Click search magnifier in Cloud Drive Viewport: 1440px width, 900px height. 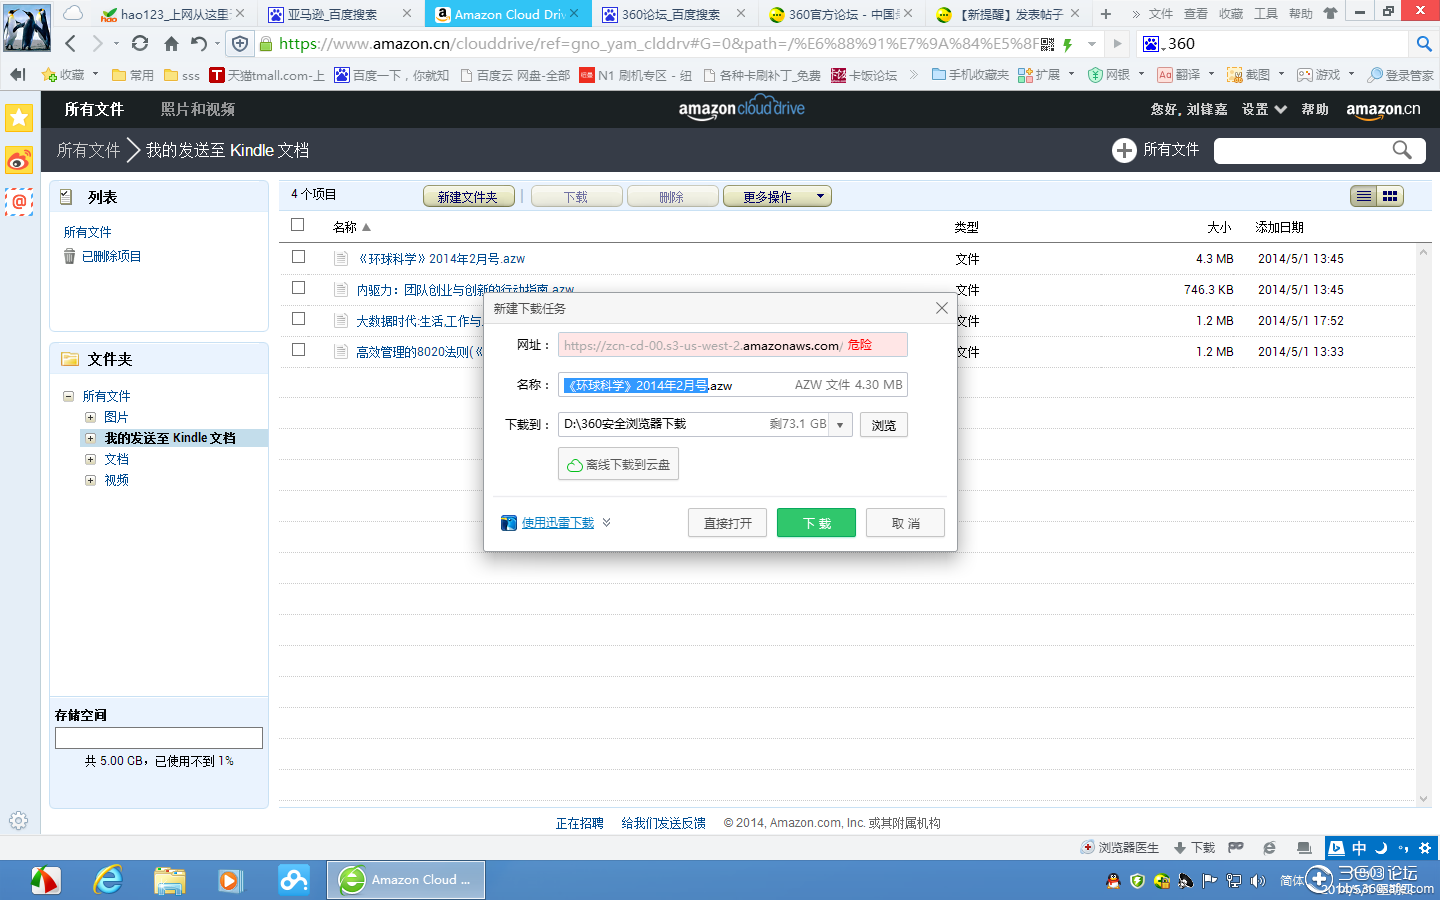(1402, 150)
